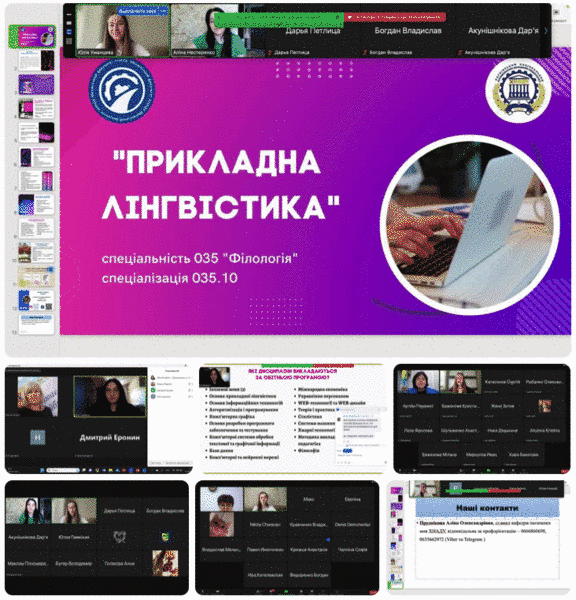Select the highlighted first slide thumbnail in the large panel
The image size is (576, 600).
click(33, 36)
